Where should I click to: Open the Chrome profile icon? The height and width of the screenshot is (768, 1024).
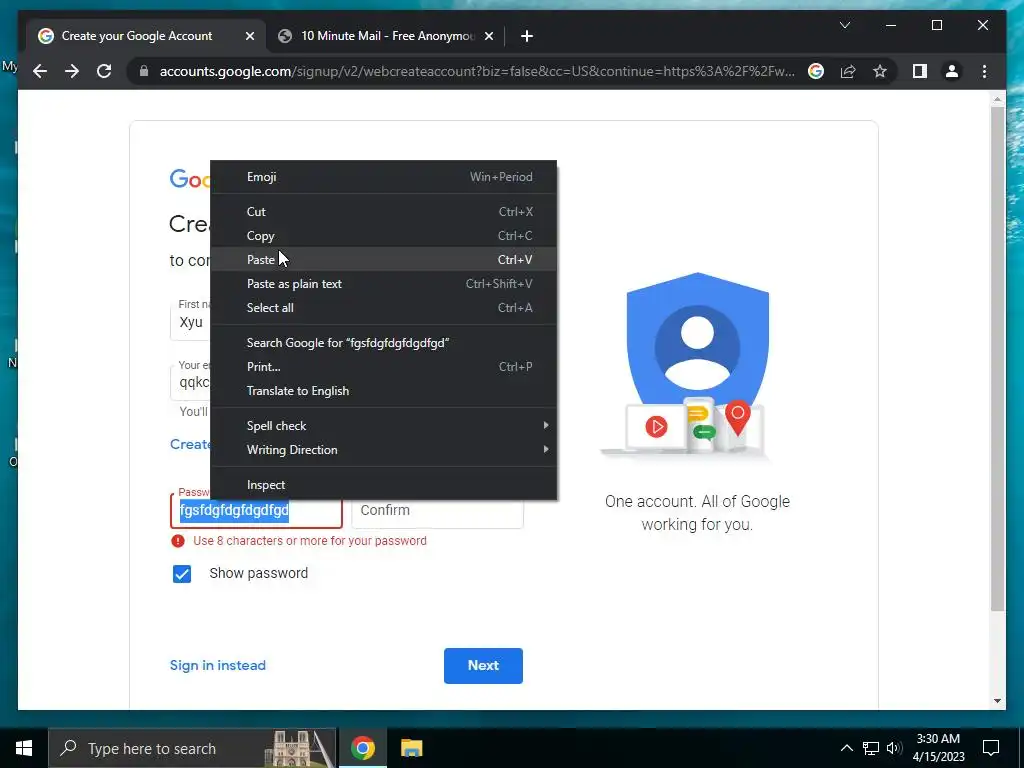[952, 71]
